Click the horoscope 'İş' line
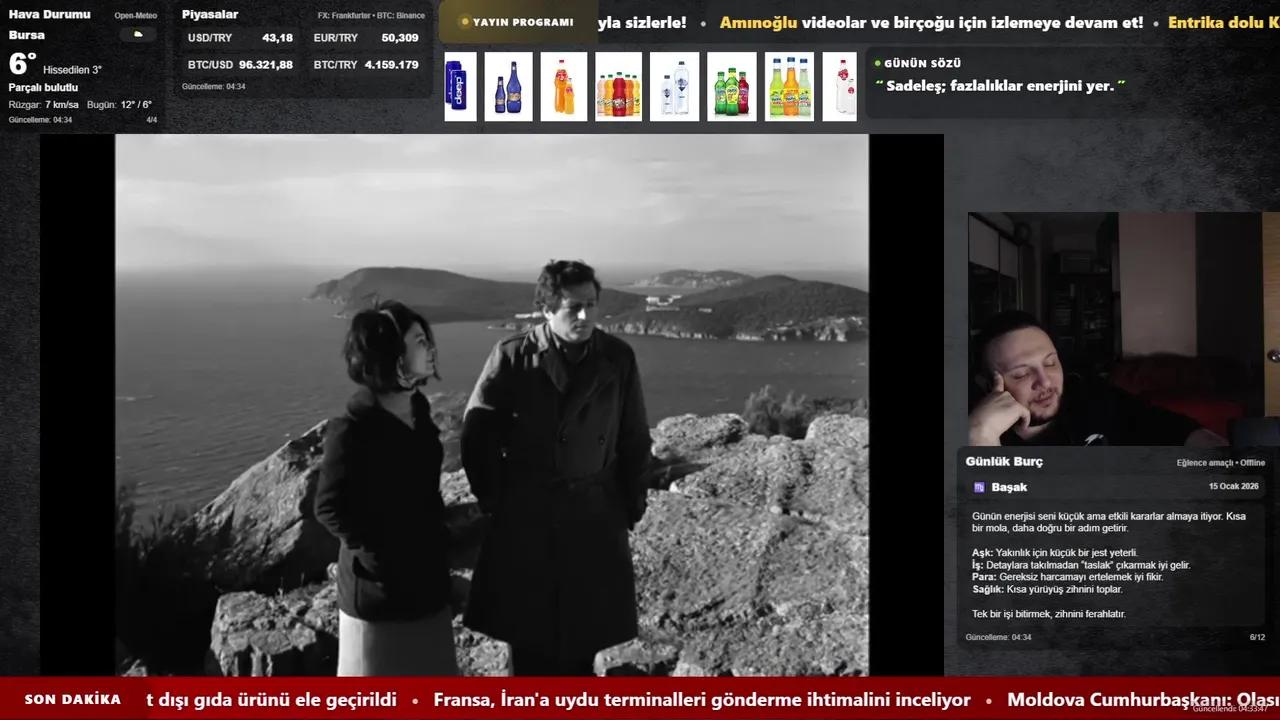The height and width of the screenshot is (720, 1280). 1081,565
